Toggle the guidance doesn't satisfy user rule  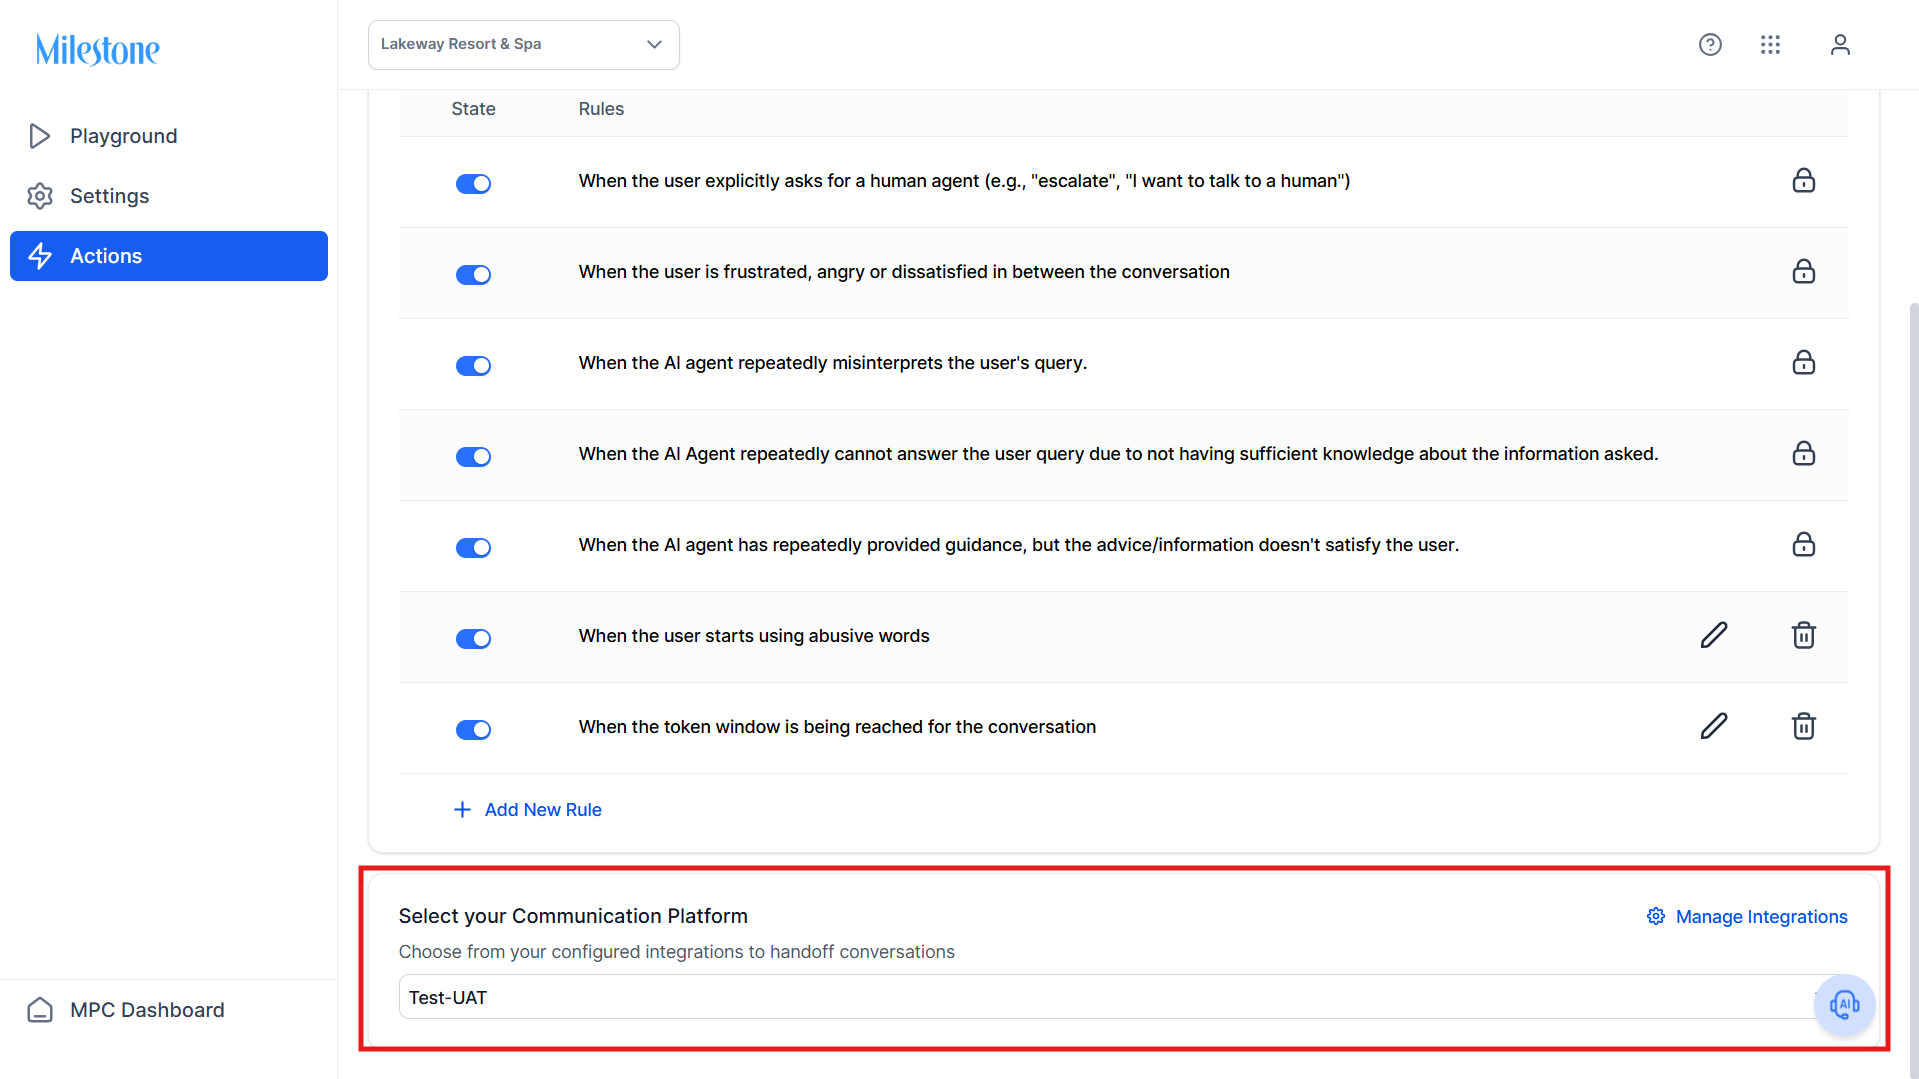coord(473,548)
